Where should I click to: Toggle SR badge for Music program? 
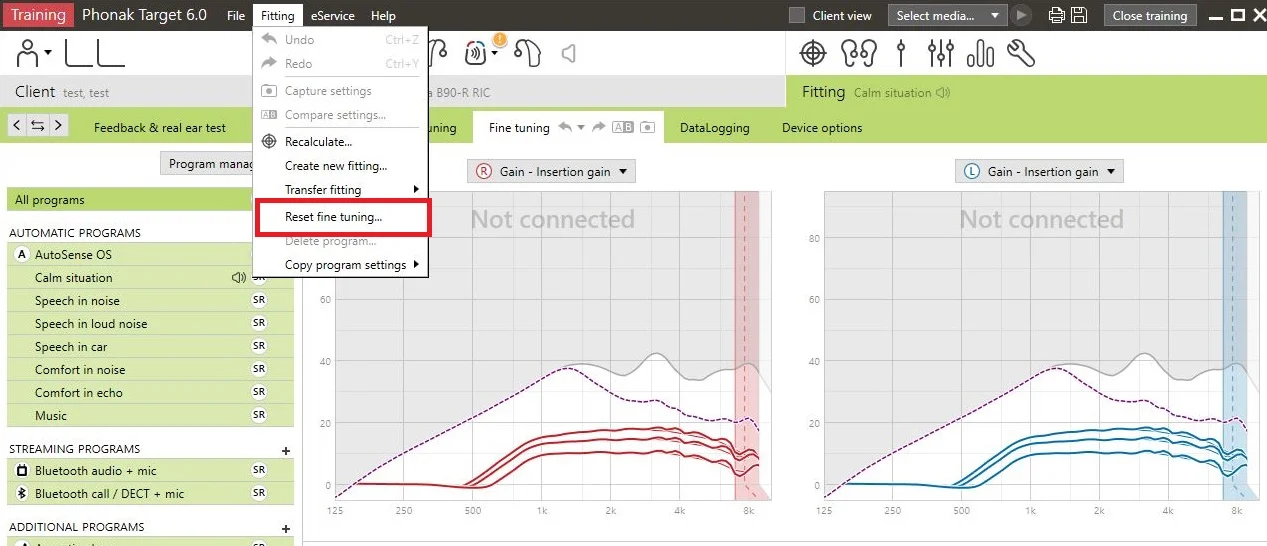[259, 415]
